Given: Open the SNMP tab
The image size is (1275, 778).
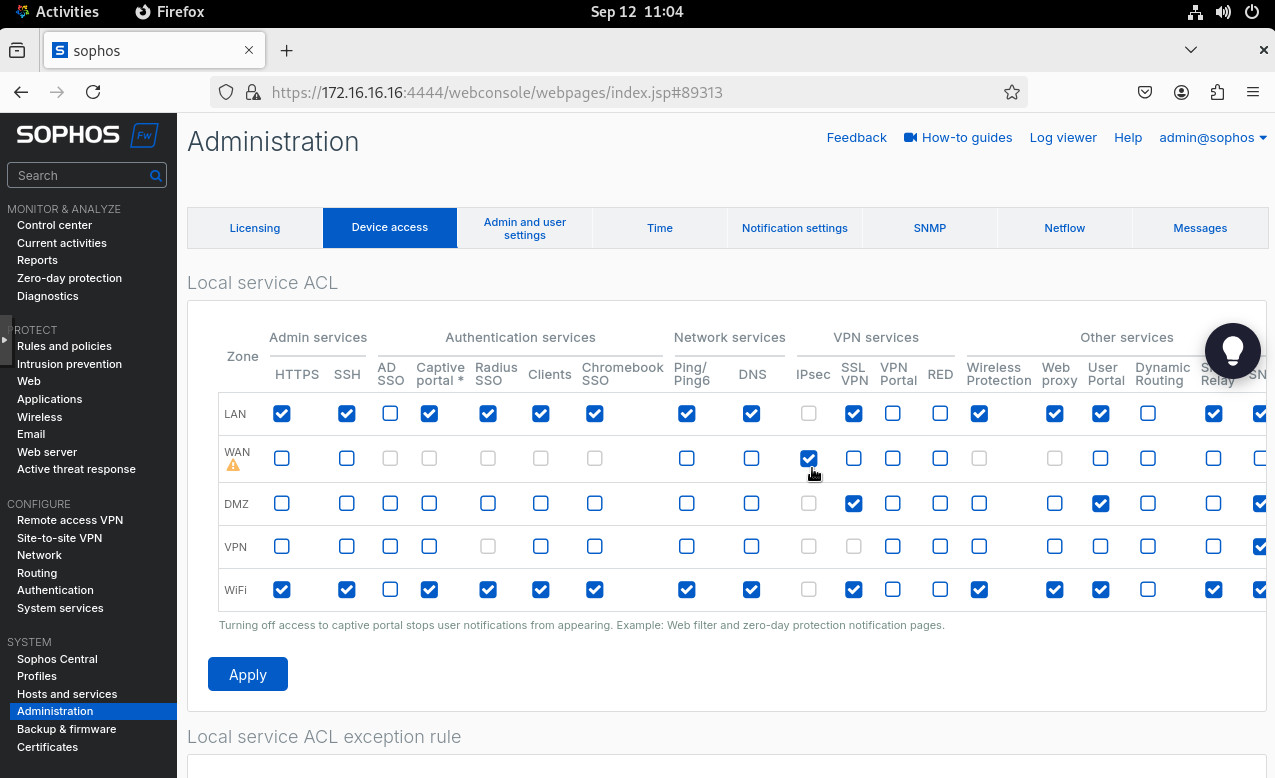Looking at the screenshot, I should coord(929,228).
